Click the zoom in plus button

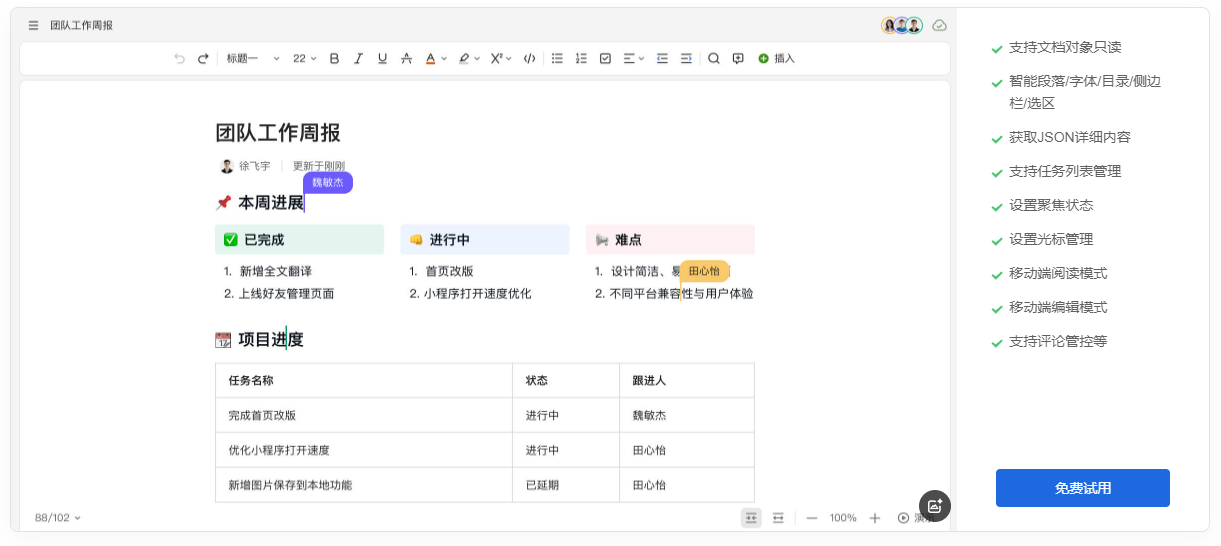pyautogui.click(x=875, y=518)
